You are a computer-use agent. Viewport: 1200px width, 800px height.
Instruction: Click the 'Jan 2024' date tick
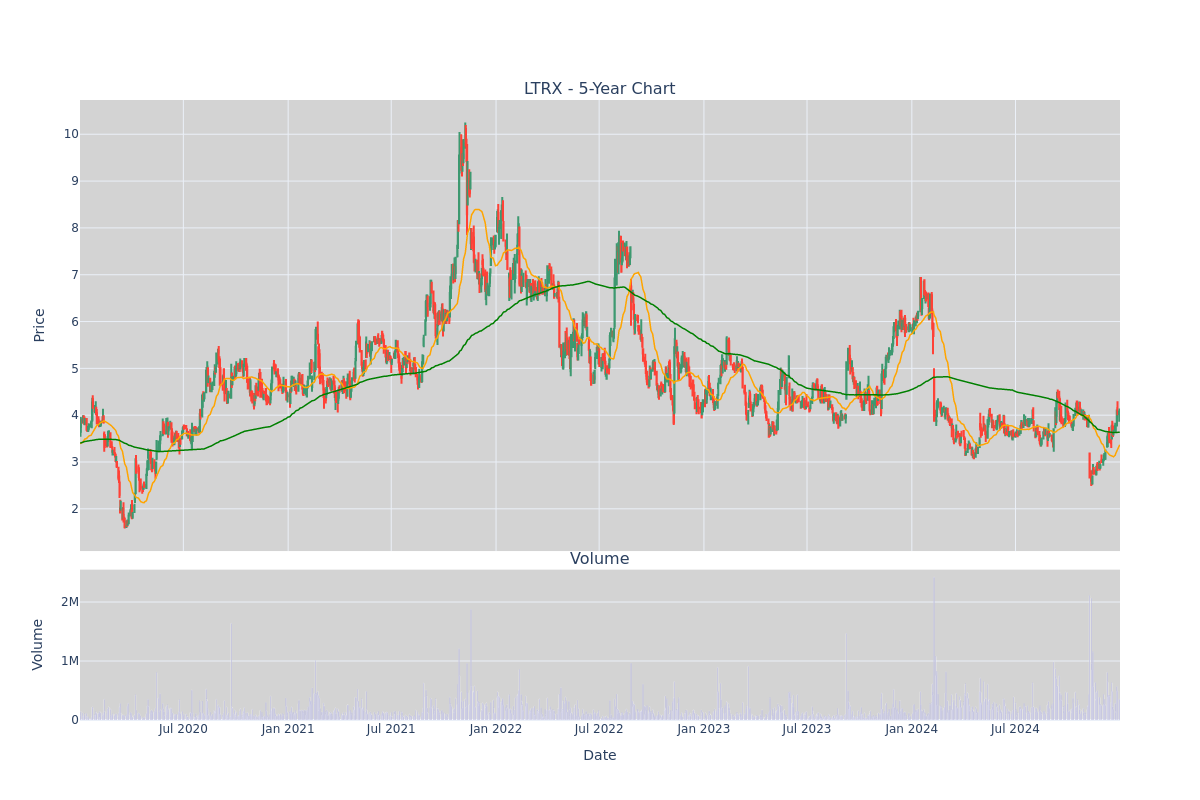[x=912, y=729]
